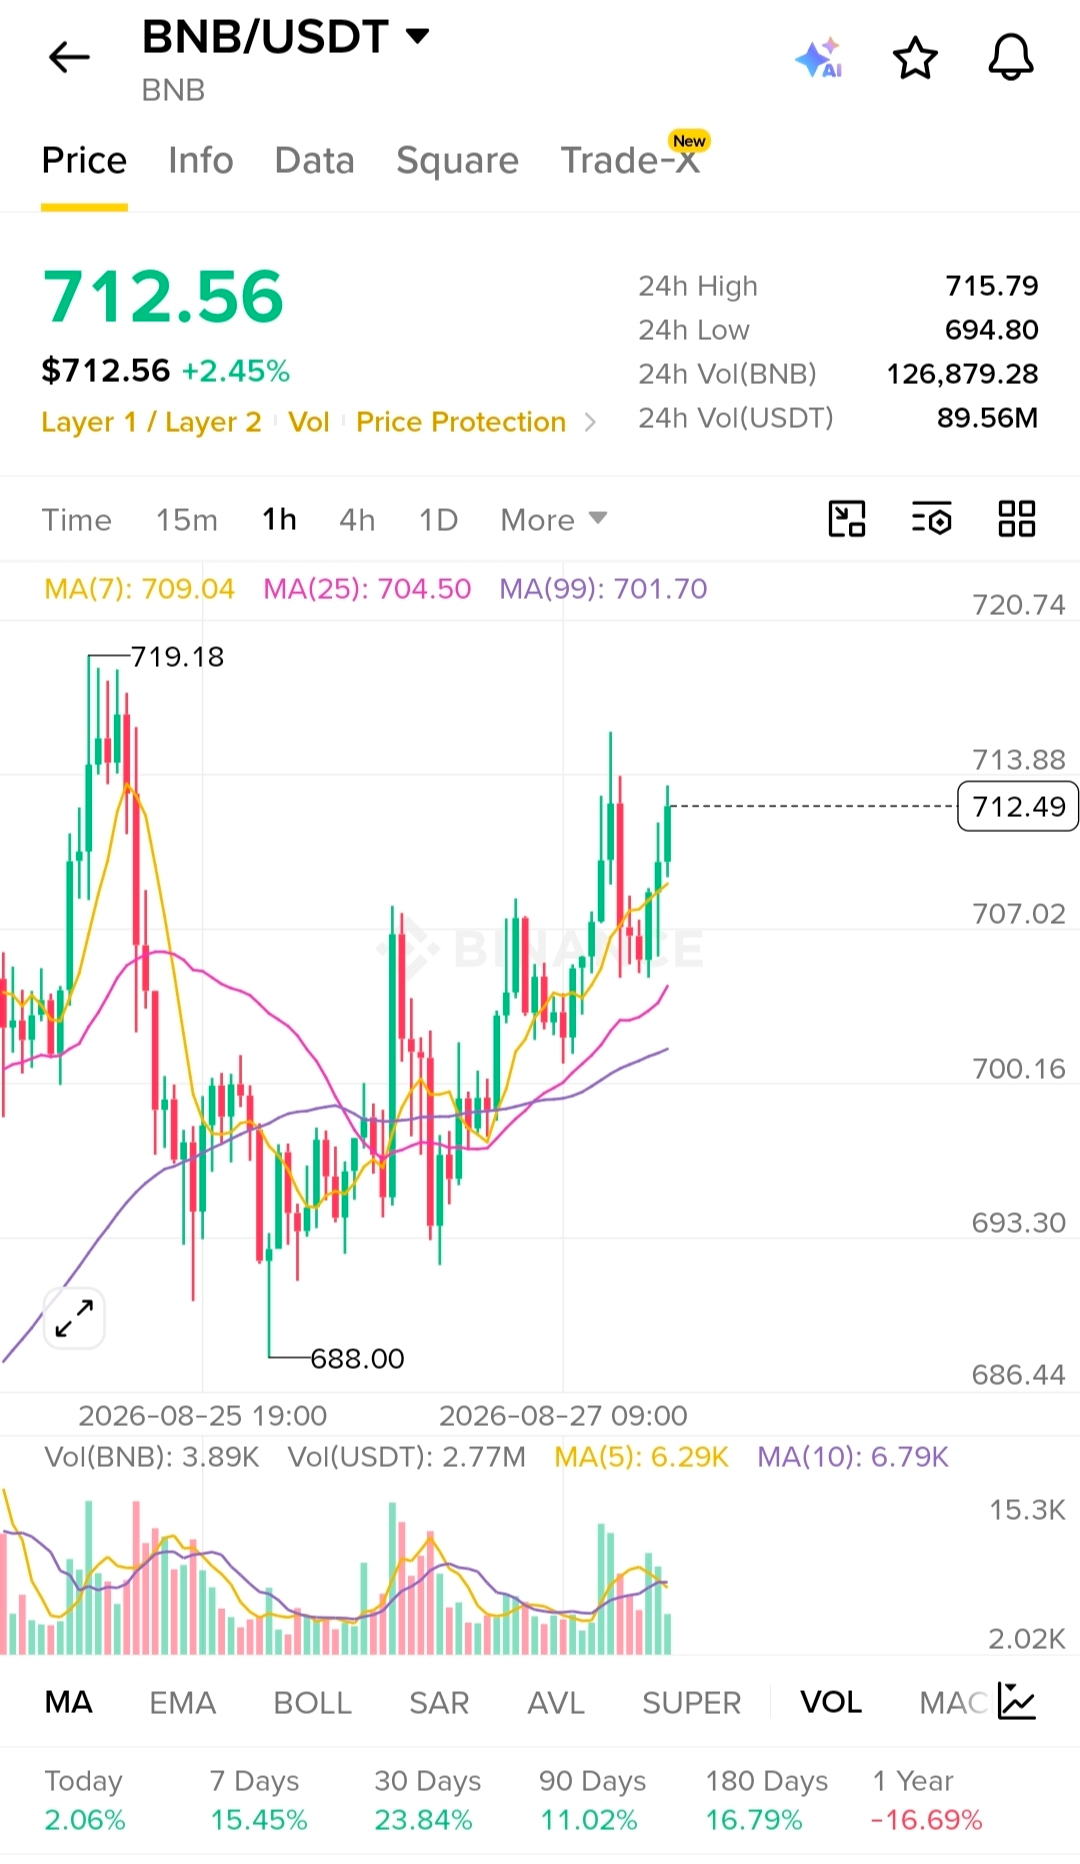Viewport: 1080px width, 1864px height.
Task: Expand the tags row chevron
Action: 590,422
